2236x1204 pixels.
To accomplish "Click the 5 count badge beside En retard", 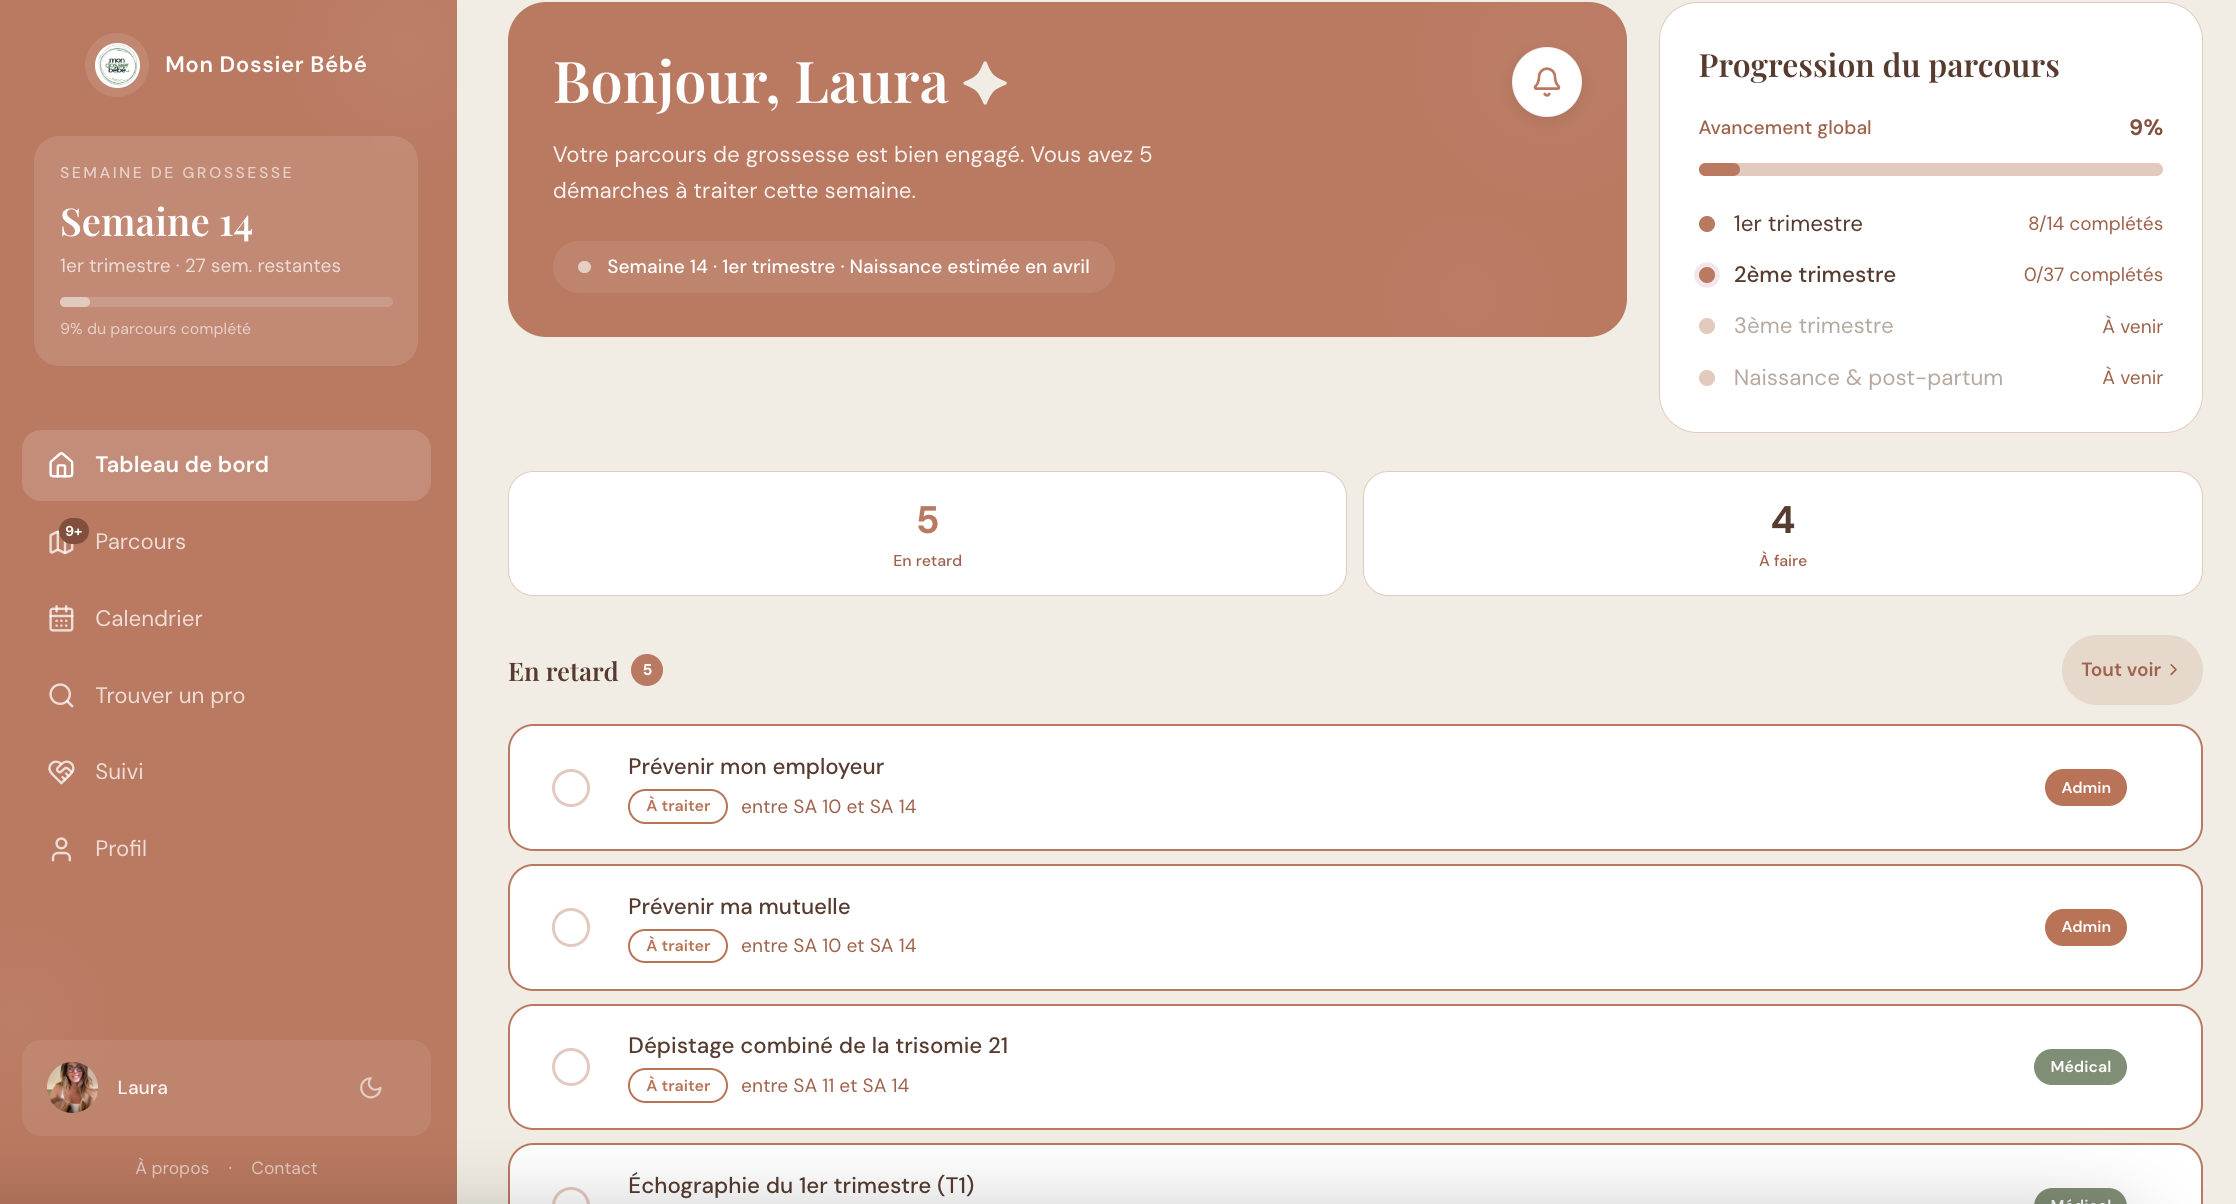I will [x=647, y=670].
